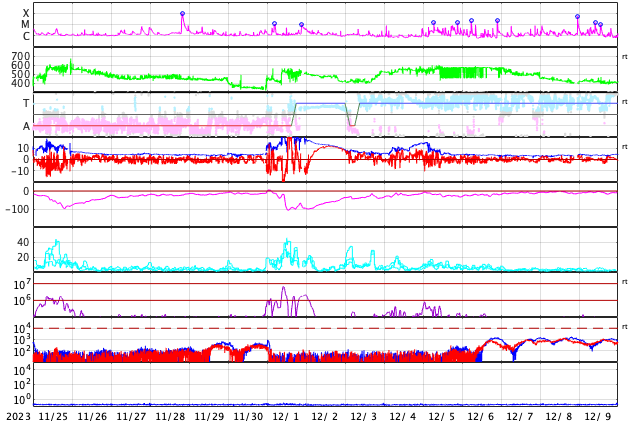The width and height of the screenshot is (634, 424).
Task: Click the rt tag beside T/A sector plot
Action: pyautogui.click(x=624, y=101)
